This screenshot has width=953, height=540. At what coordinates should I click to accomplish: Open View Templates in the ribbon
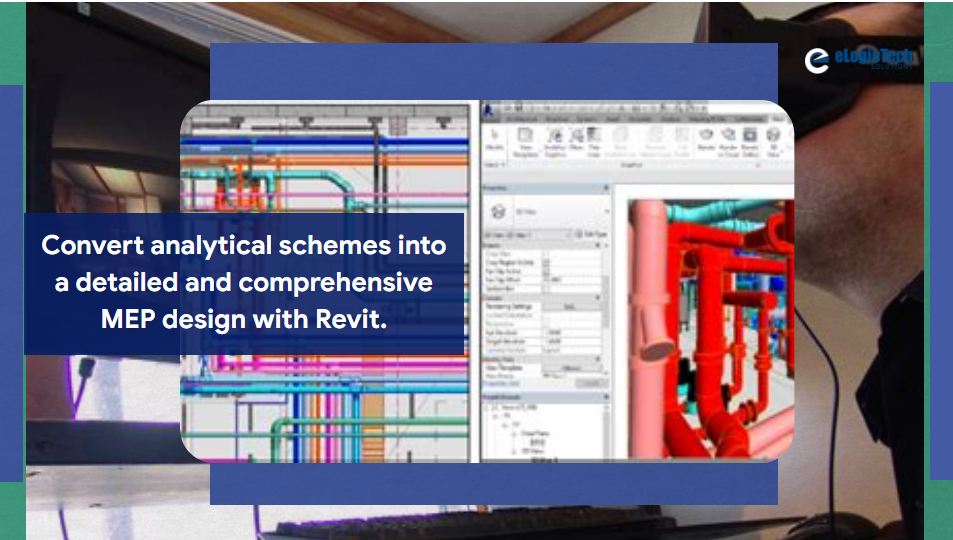[x=526, y=142]
